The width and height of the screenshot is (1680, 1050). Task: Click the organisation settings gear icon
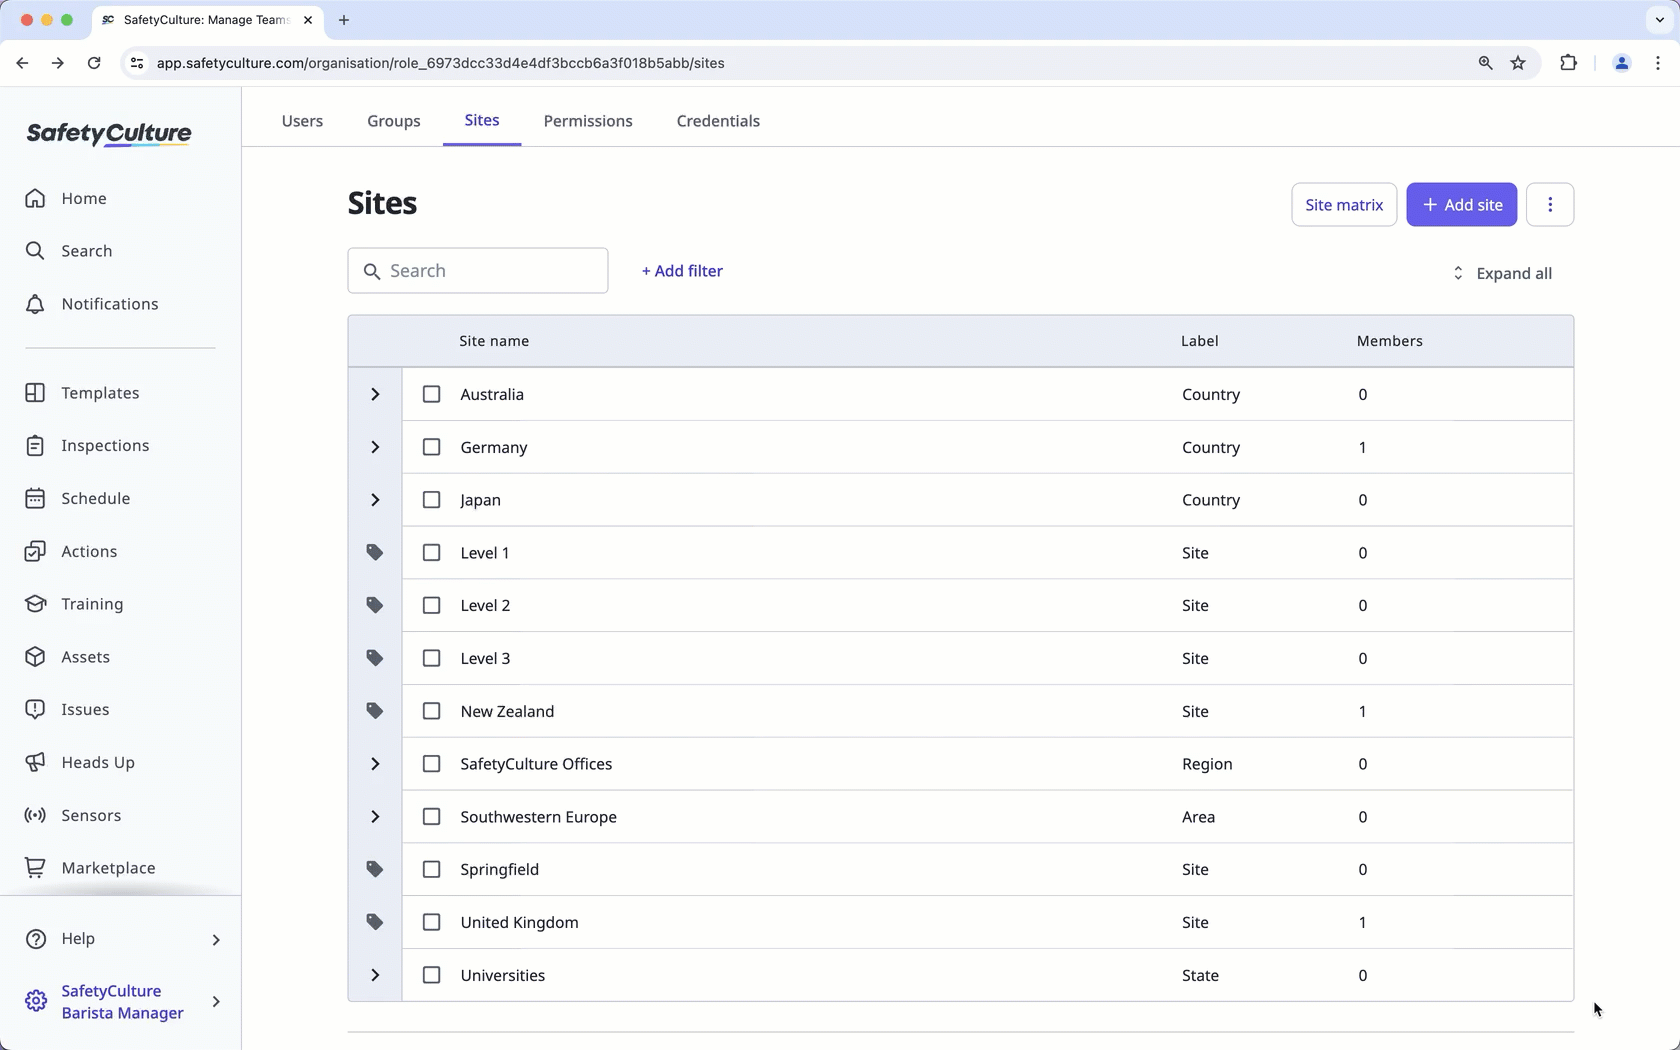click(35, 1001)
